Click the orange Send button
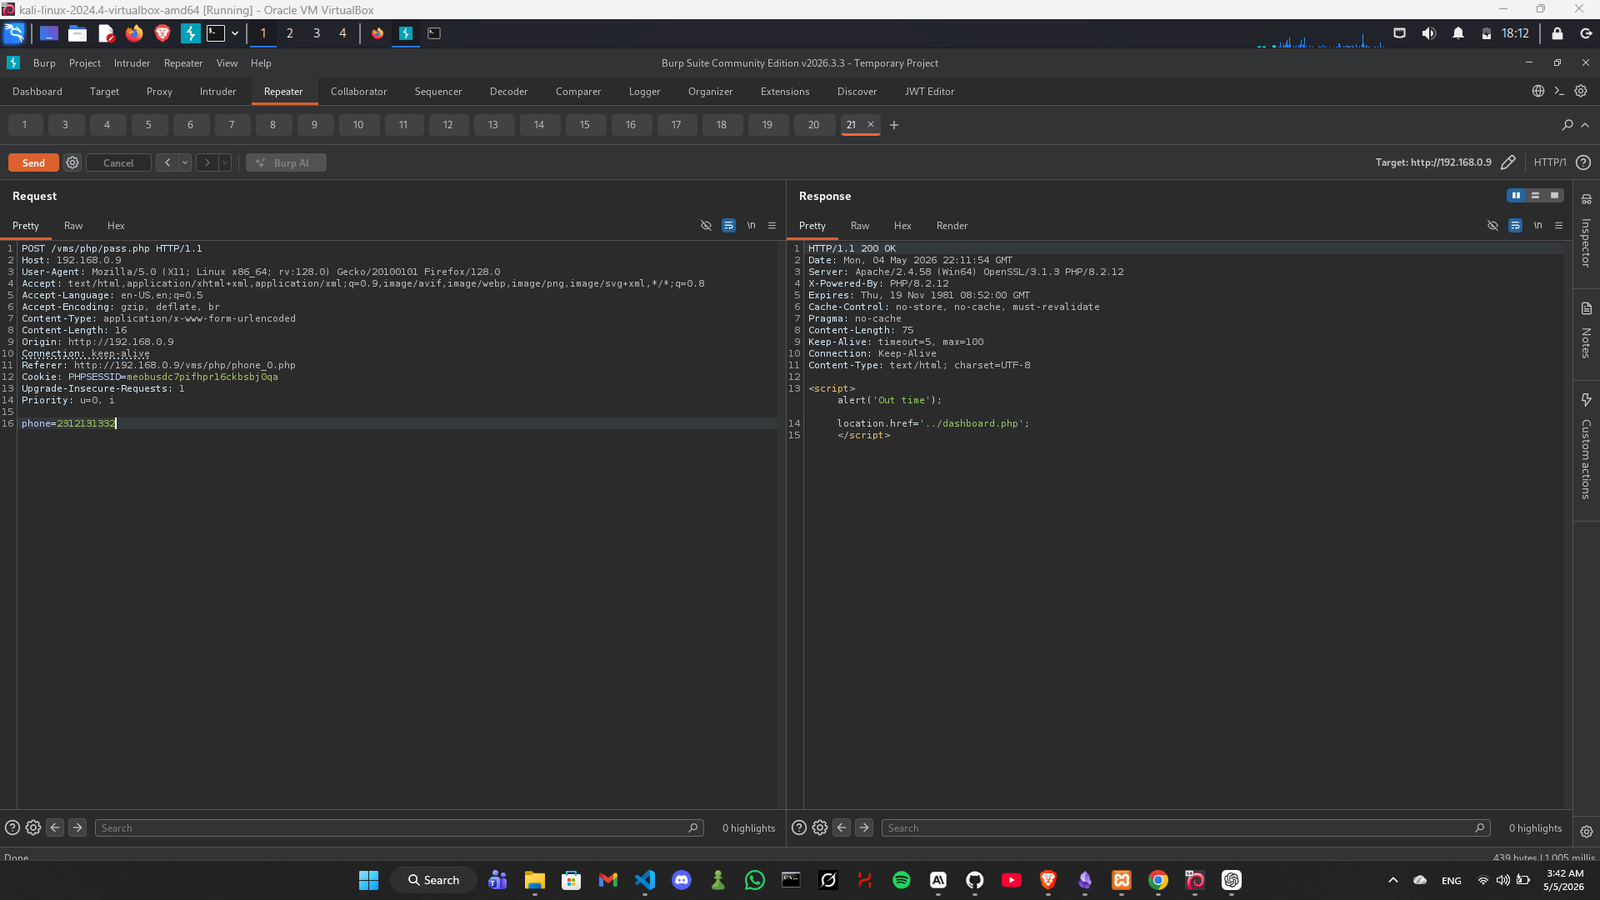This screenshot has height=900, width=1600. pyautogui.click(x=33, y=163)
